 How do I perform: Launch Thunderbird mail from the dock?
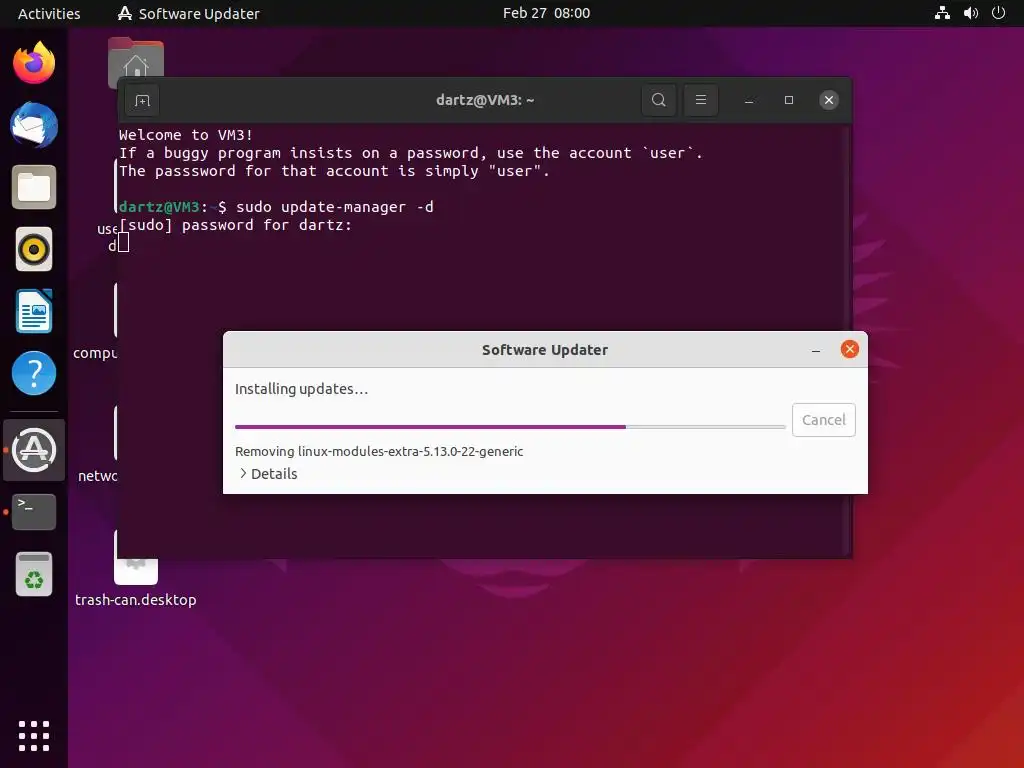coord(34,125)
